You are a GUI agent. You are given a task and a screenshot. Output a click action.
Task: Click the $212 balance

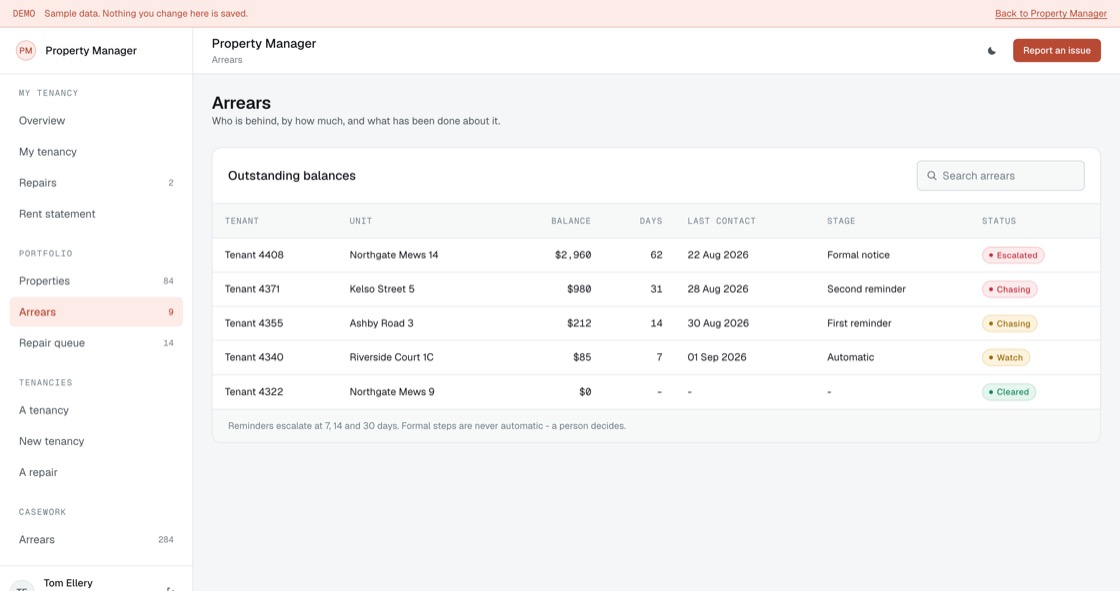(579, 324)
